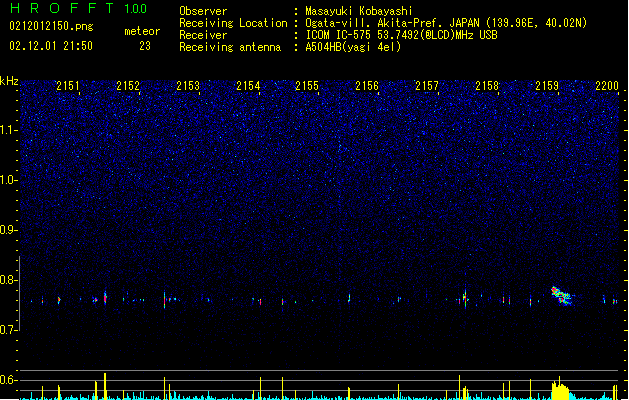Select the file name 0212012150.png
This screenshot has height=400, width=629.
(x=51, y=27)
